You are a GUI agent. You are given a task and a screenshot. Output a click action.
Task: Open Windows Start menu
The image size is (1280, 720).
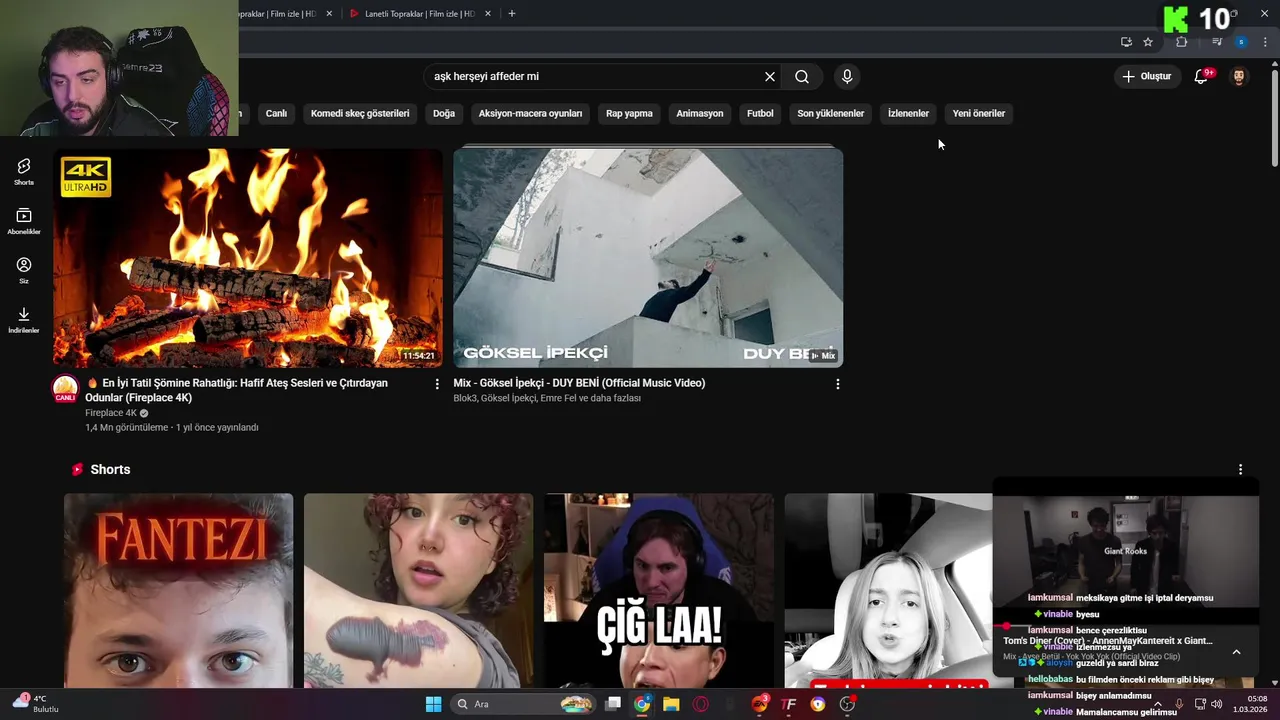434,704
